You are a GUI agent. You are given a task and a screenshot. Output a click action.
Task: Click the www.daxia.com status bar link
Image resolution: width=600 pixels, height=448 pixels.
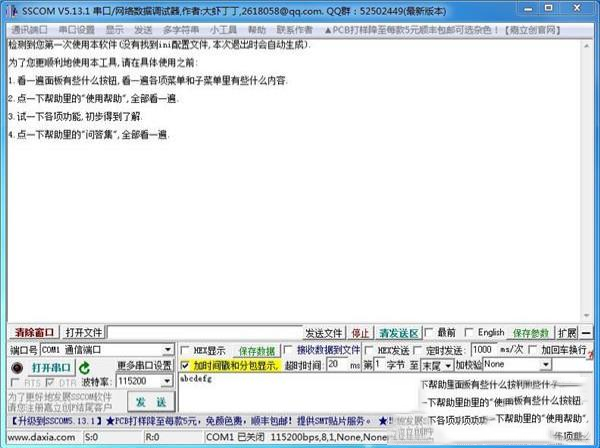pyautogui.click(x=38, y=438)
